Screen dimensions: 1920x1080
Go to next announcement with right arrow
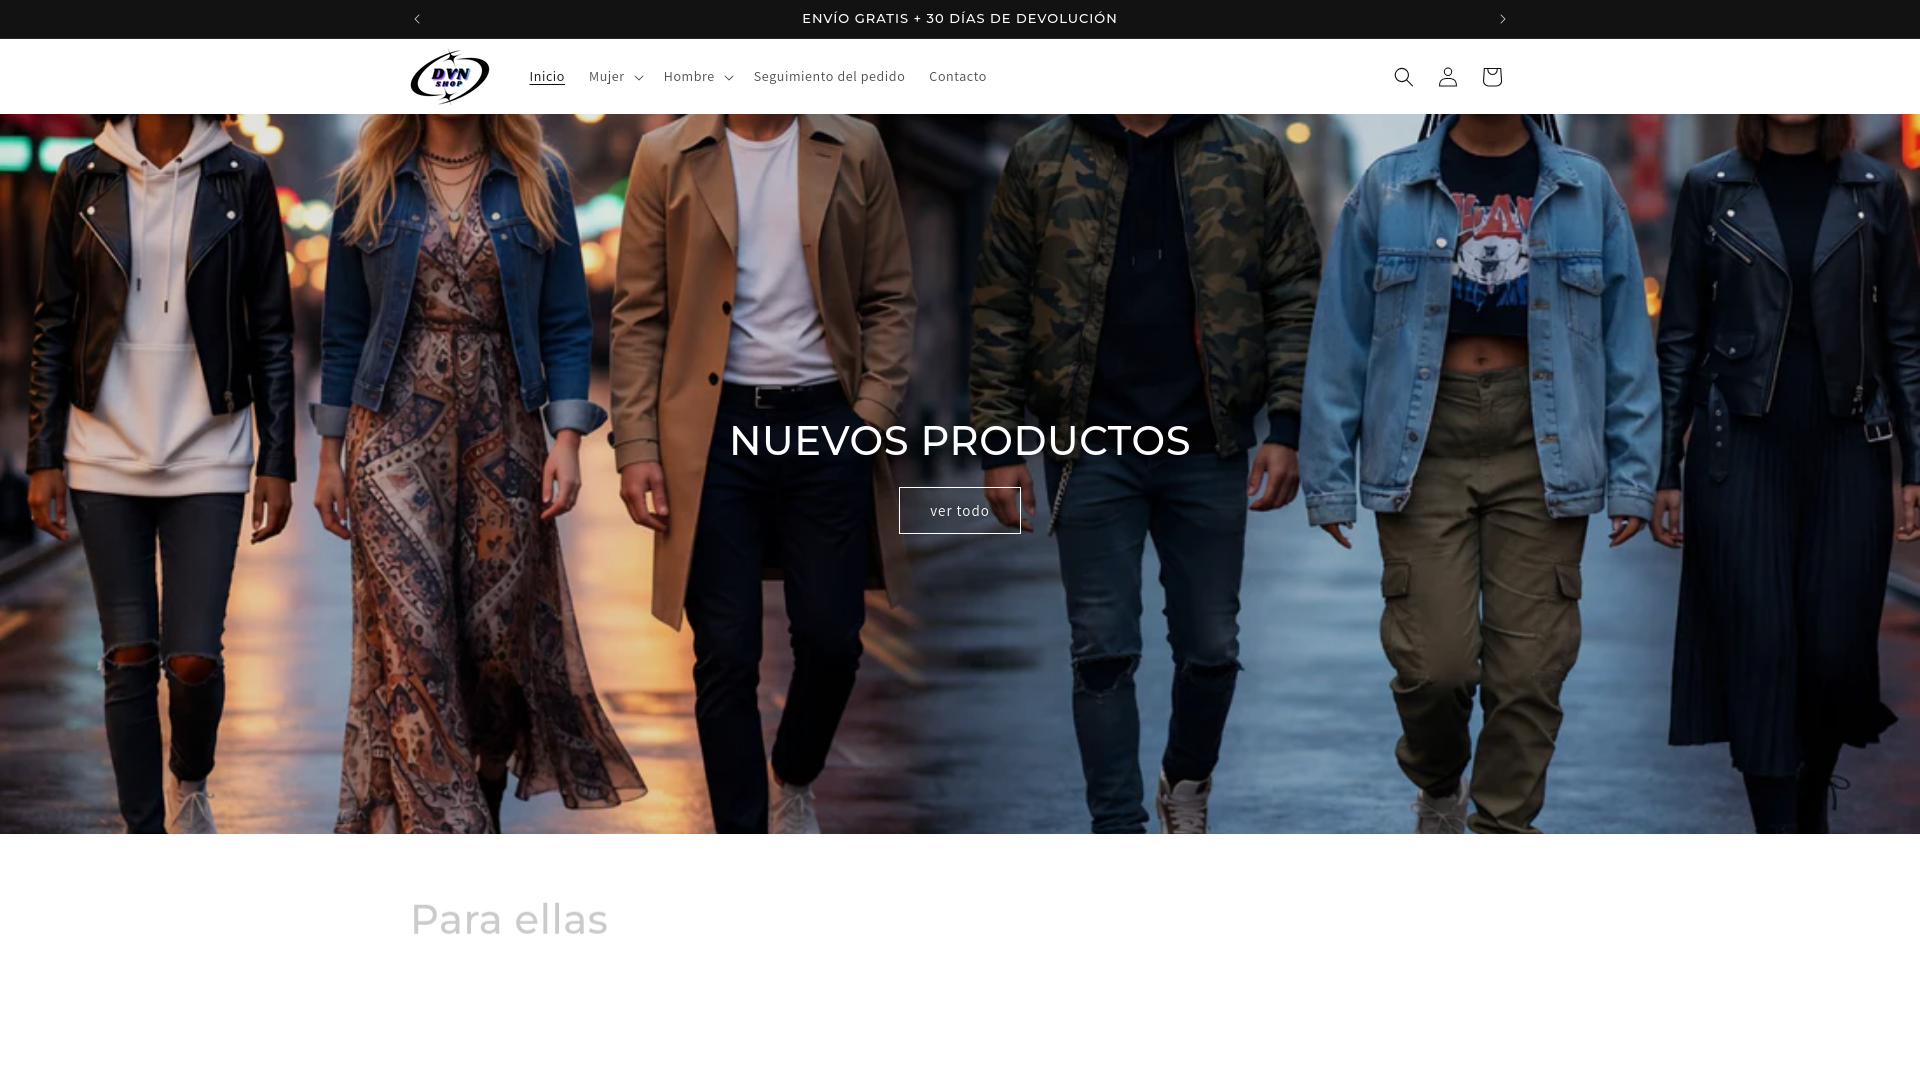pyautogui.click(x=1502, y=19)
